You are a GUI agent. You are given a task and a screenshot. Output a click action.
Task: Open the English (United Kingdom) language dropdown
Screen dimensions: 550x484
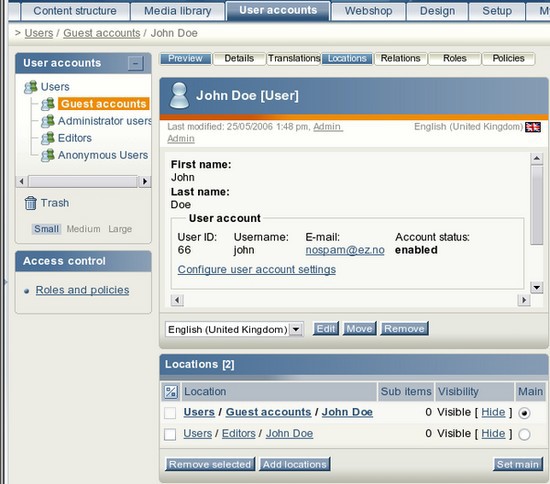234,329
